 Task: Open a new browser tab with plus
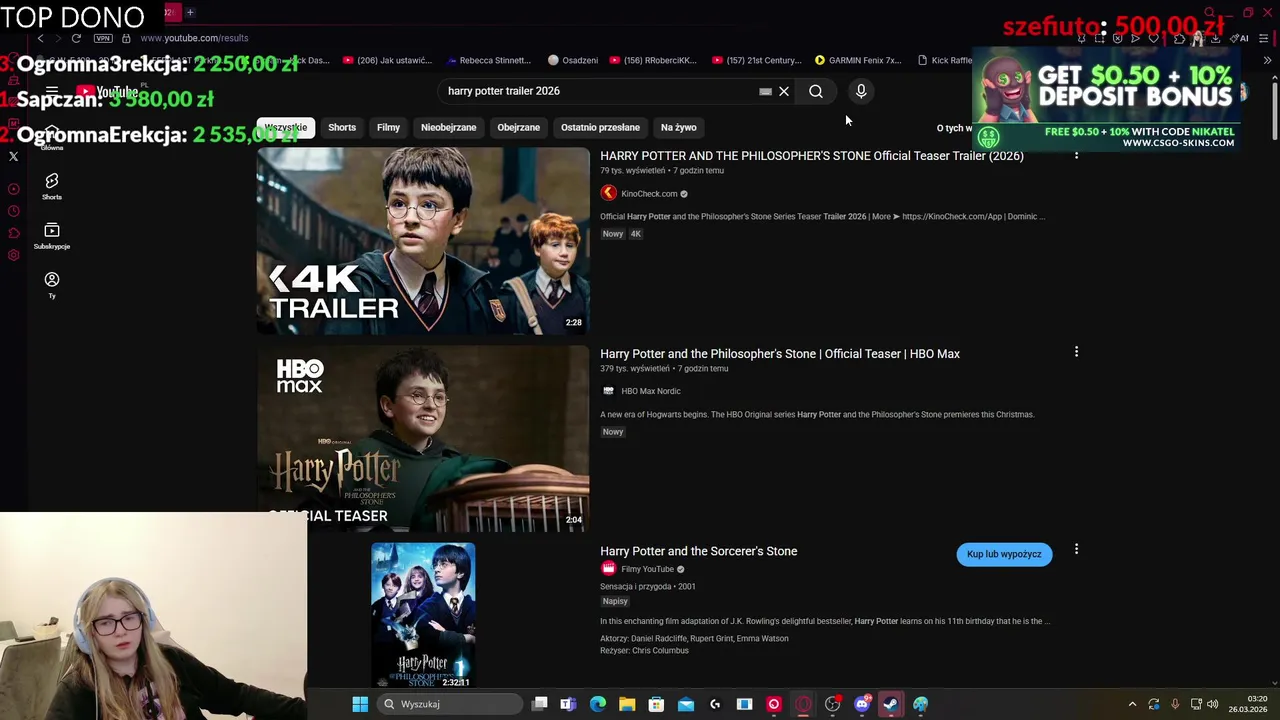click(190, 12)
